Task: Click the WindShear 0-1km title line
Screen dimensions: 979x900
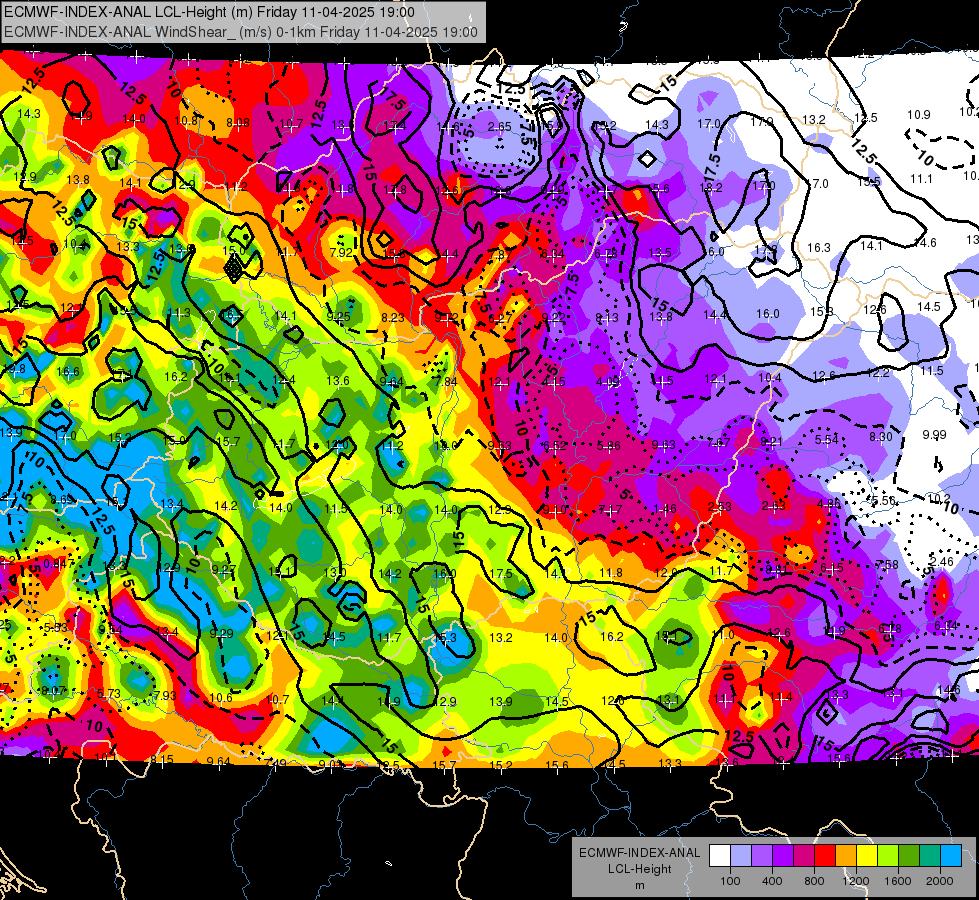Action: pos(240,32)
